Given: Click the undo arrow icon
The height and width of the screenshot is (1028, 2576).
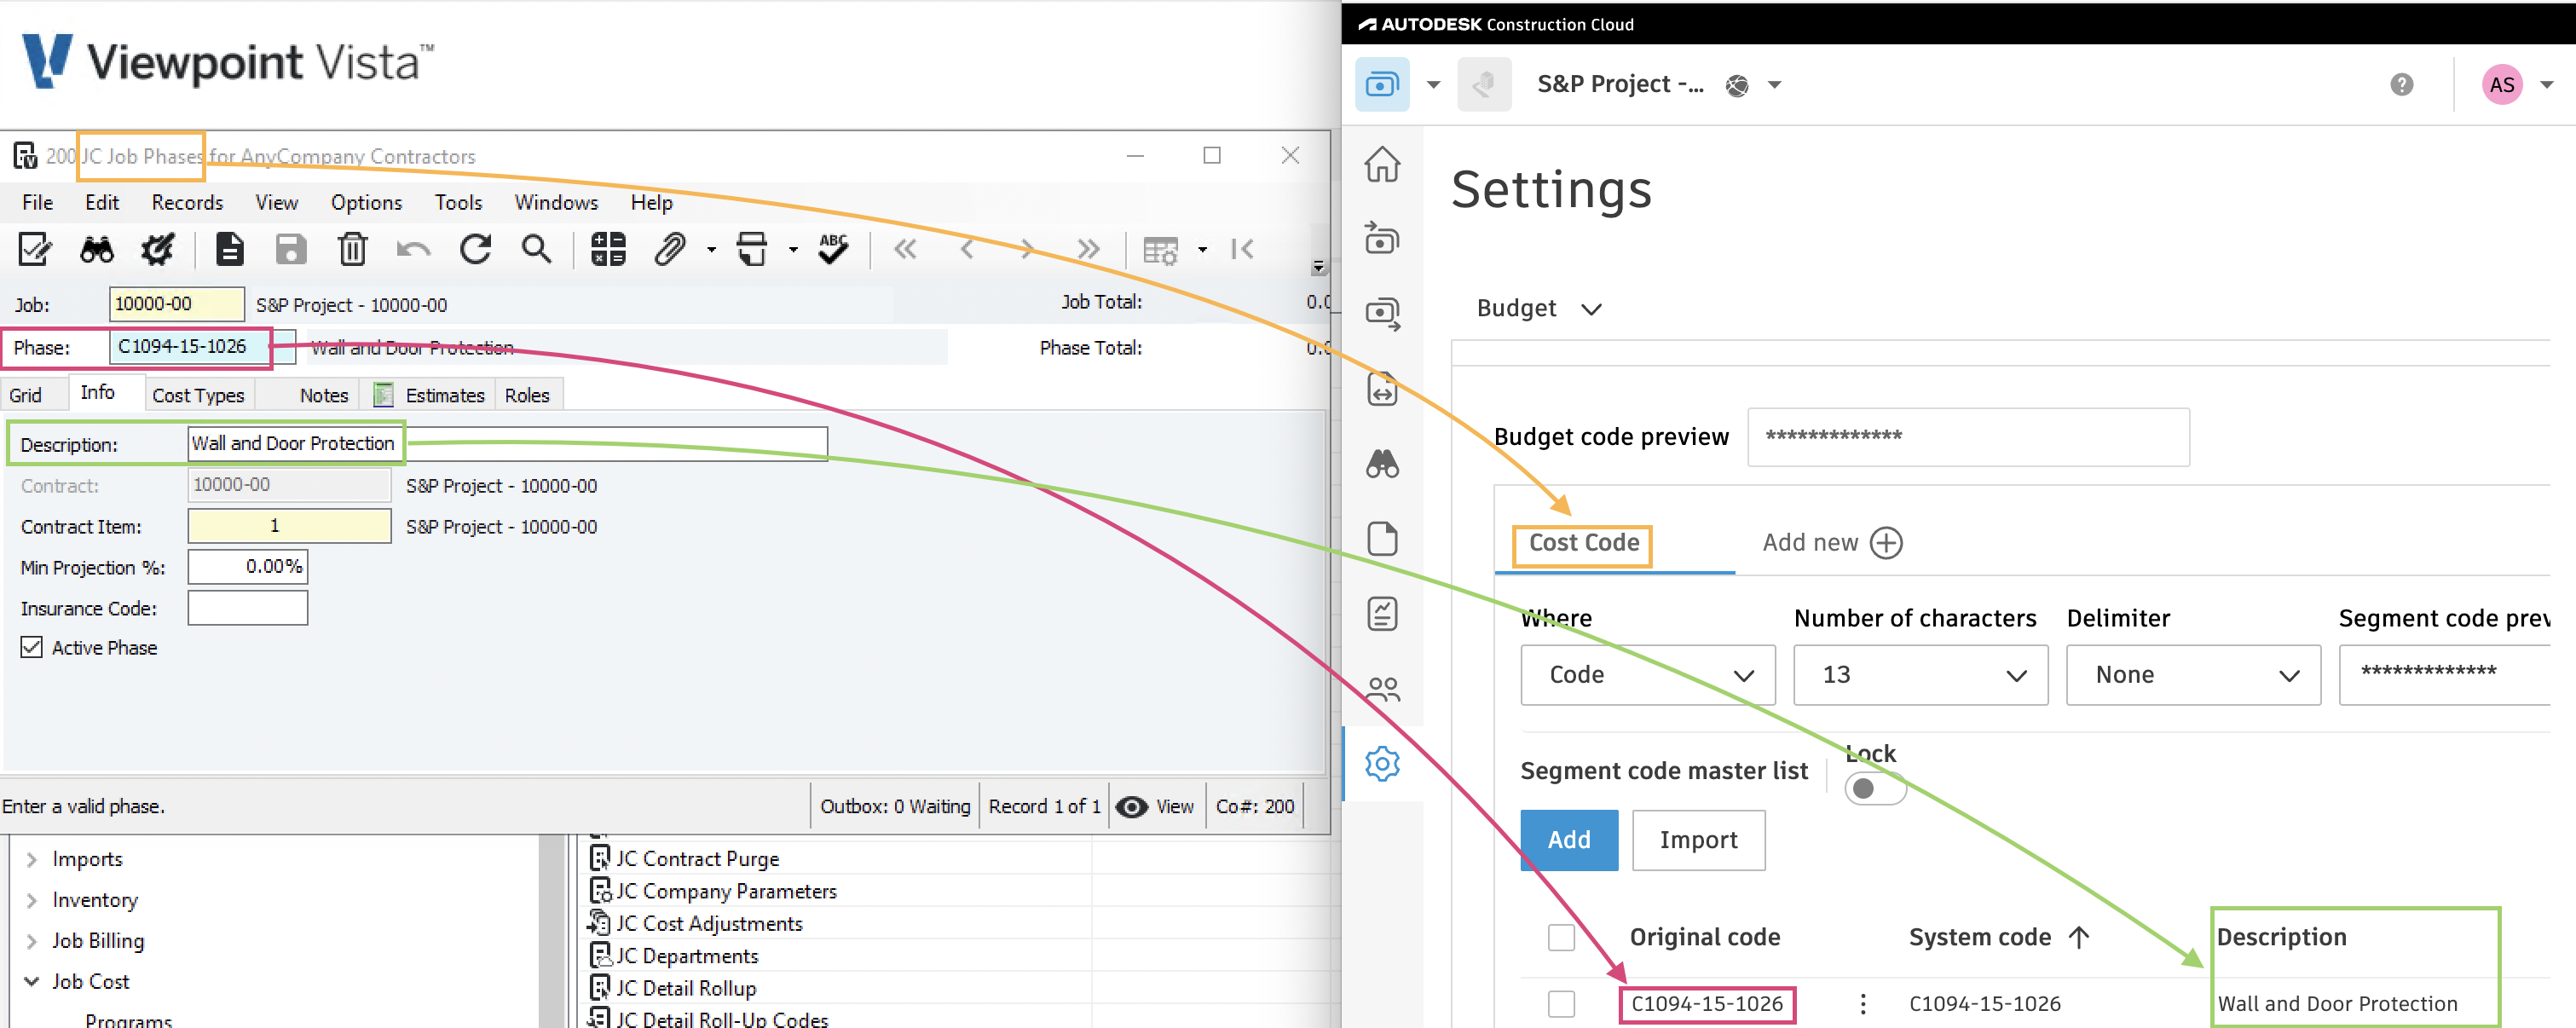Looking at the screenshot, I should tap(413, 250).
